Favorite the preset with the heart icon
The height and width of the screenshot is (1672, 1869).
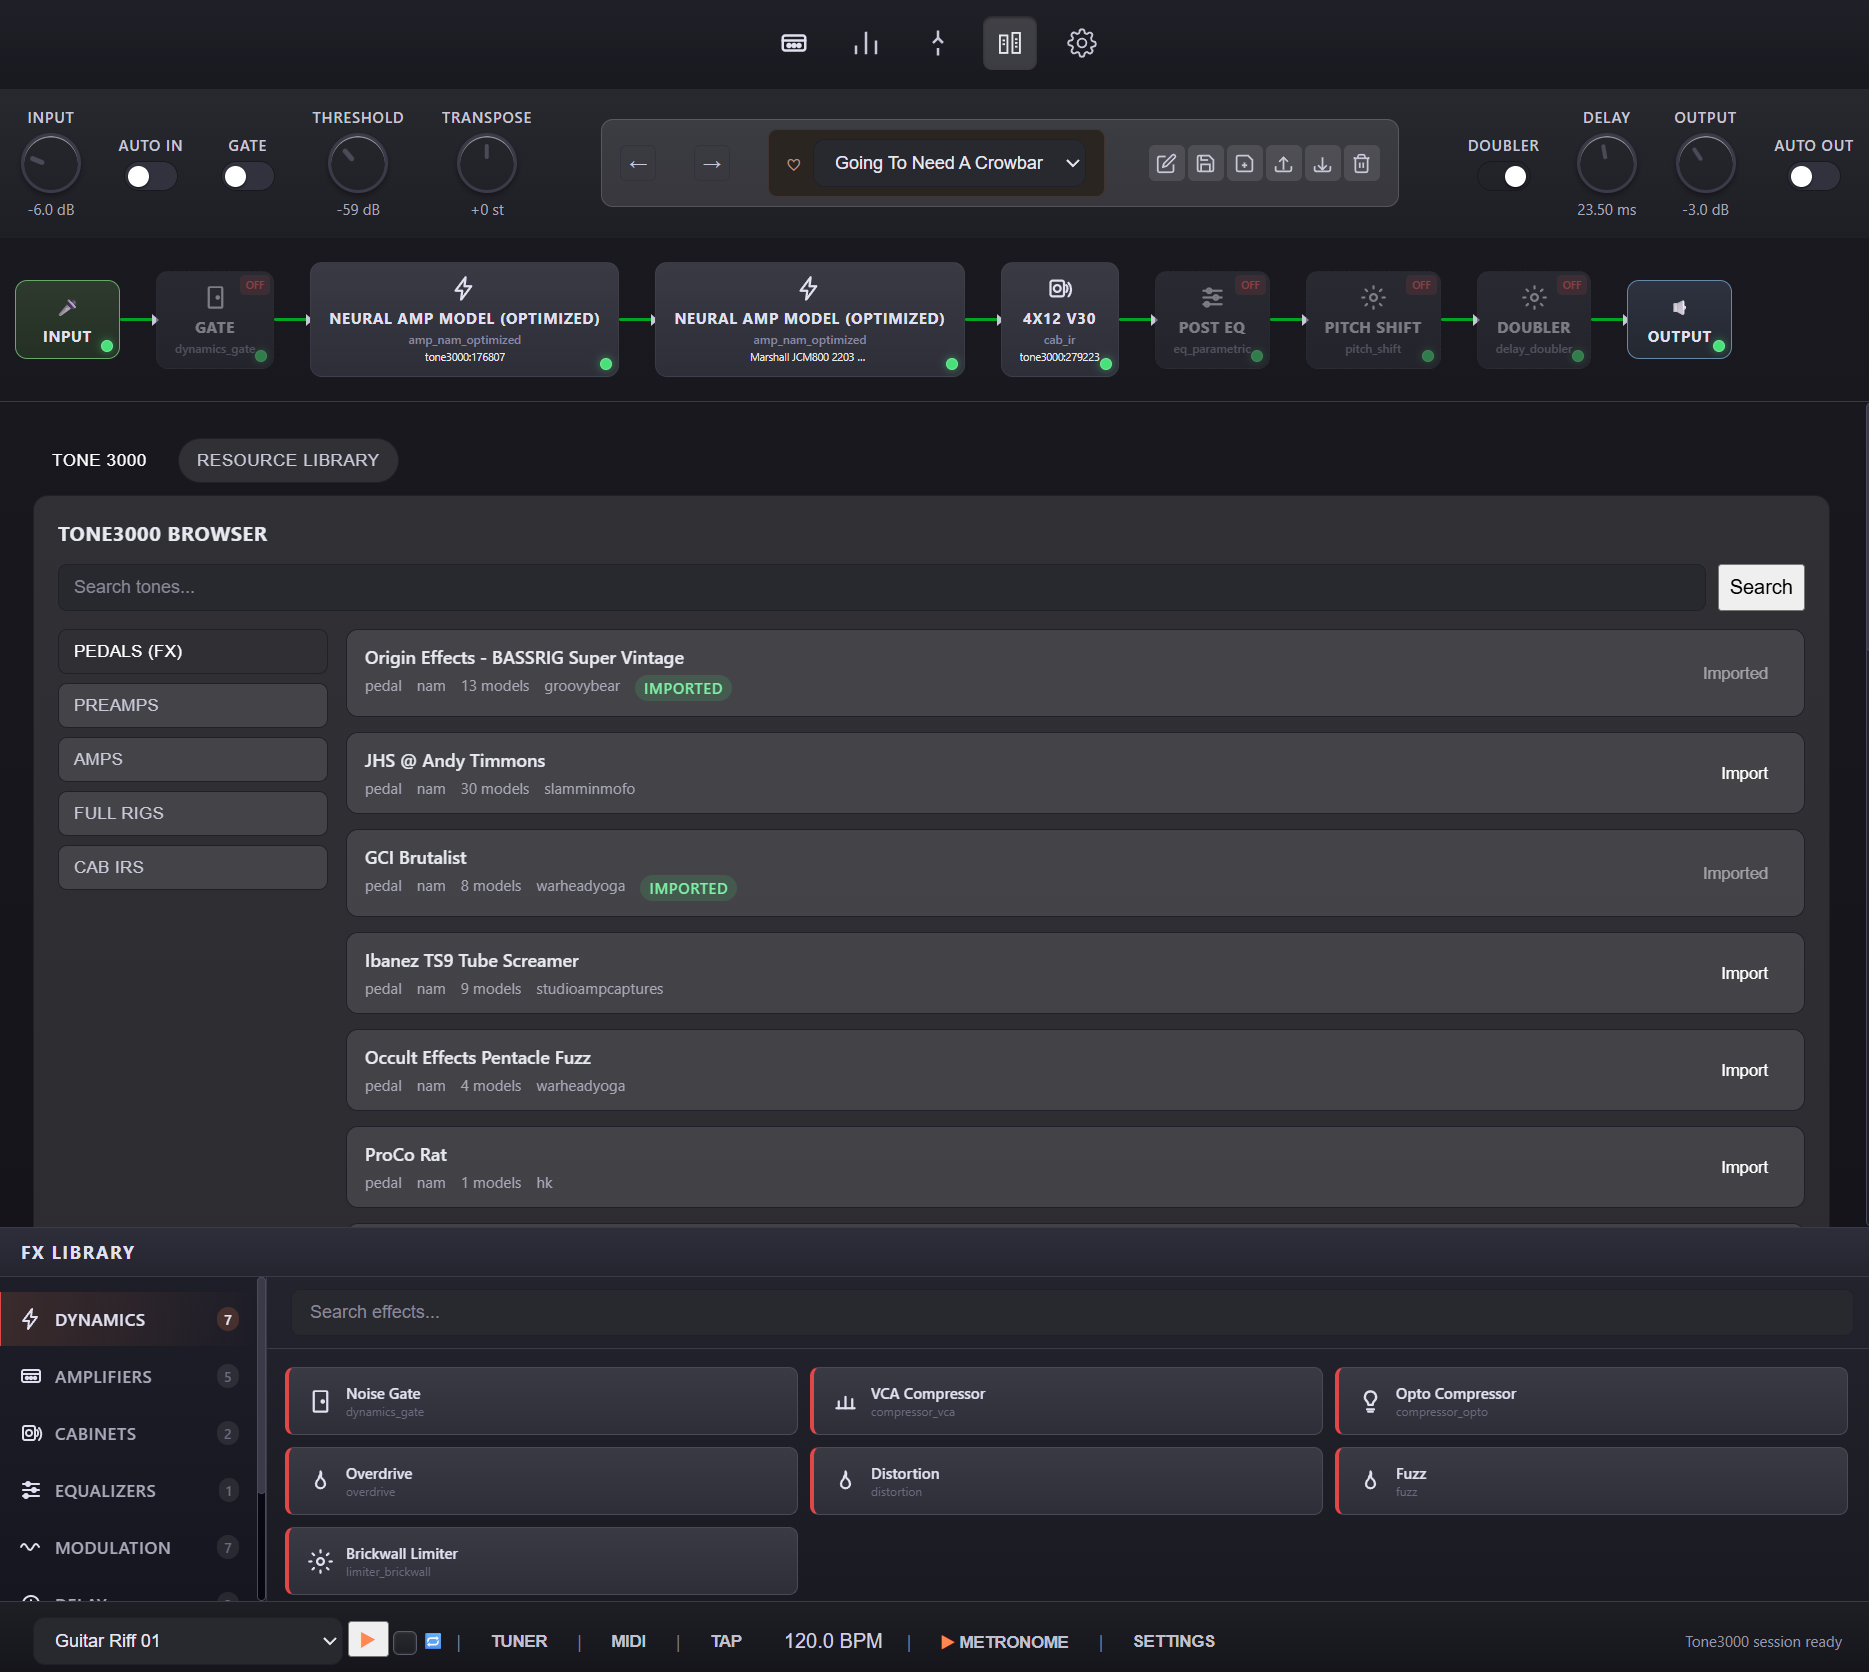pos(793,163)
